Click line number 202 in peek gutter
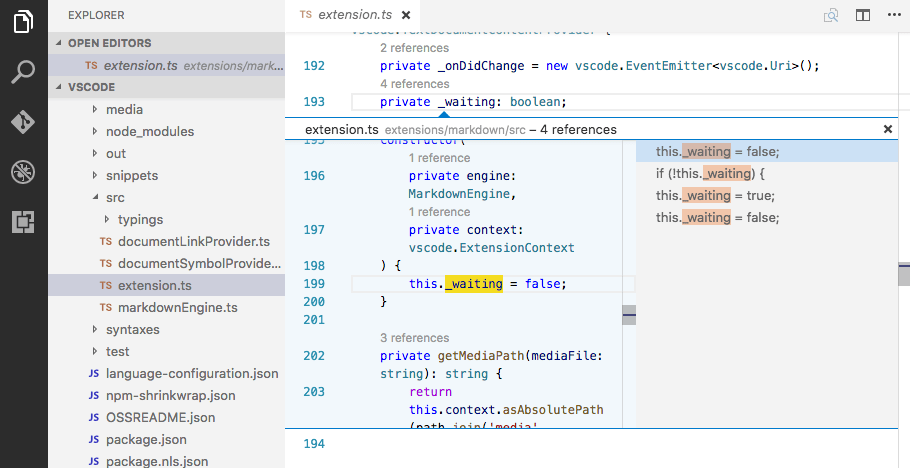 [x=314, y=356]
